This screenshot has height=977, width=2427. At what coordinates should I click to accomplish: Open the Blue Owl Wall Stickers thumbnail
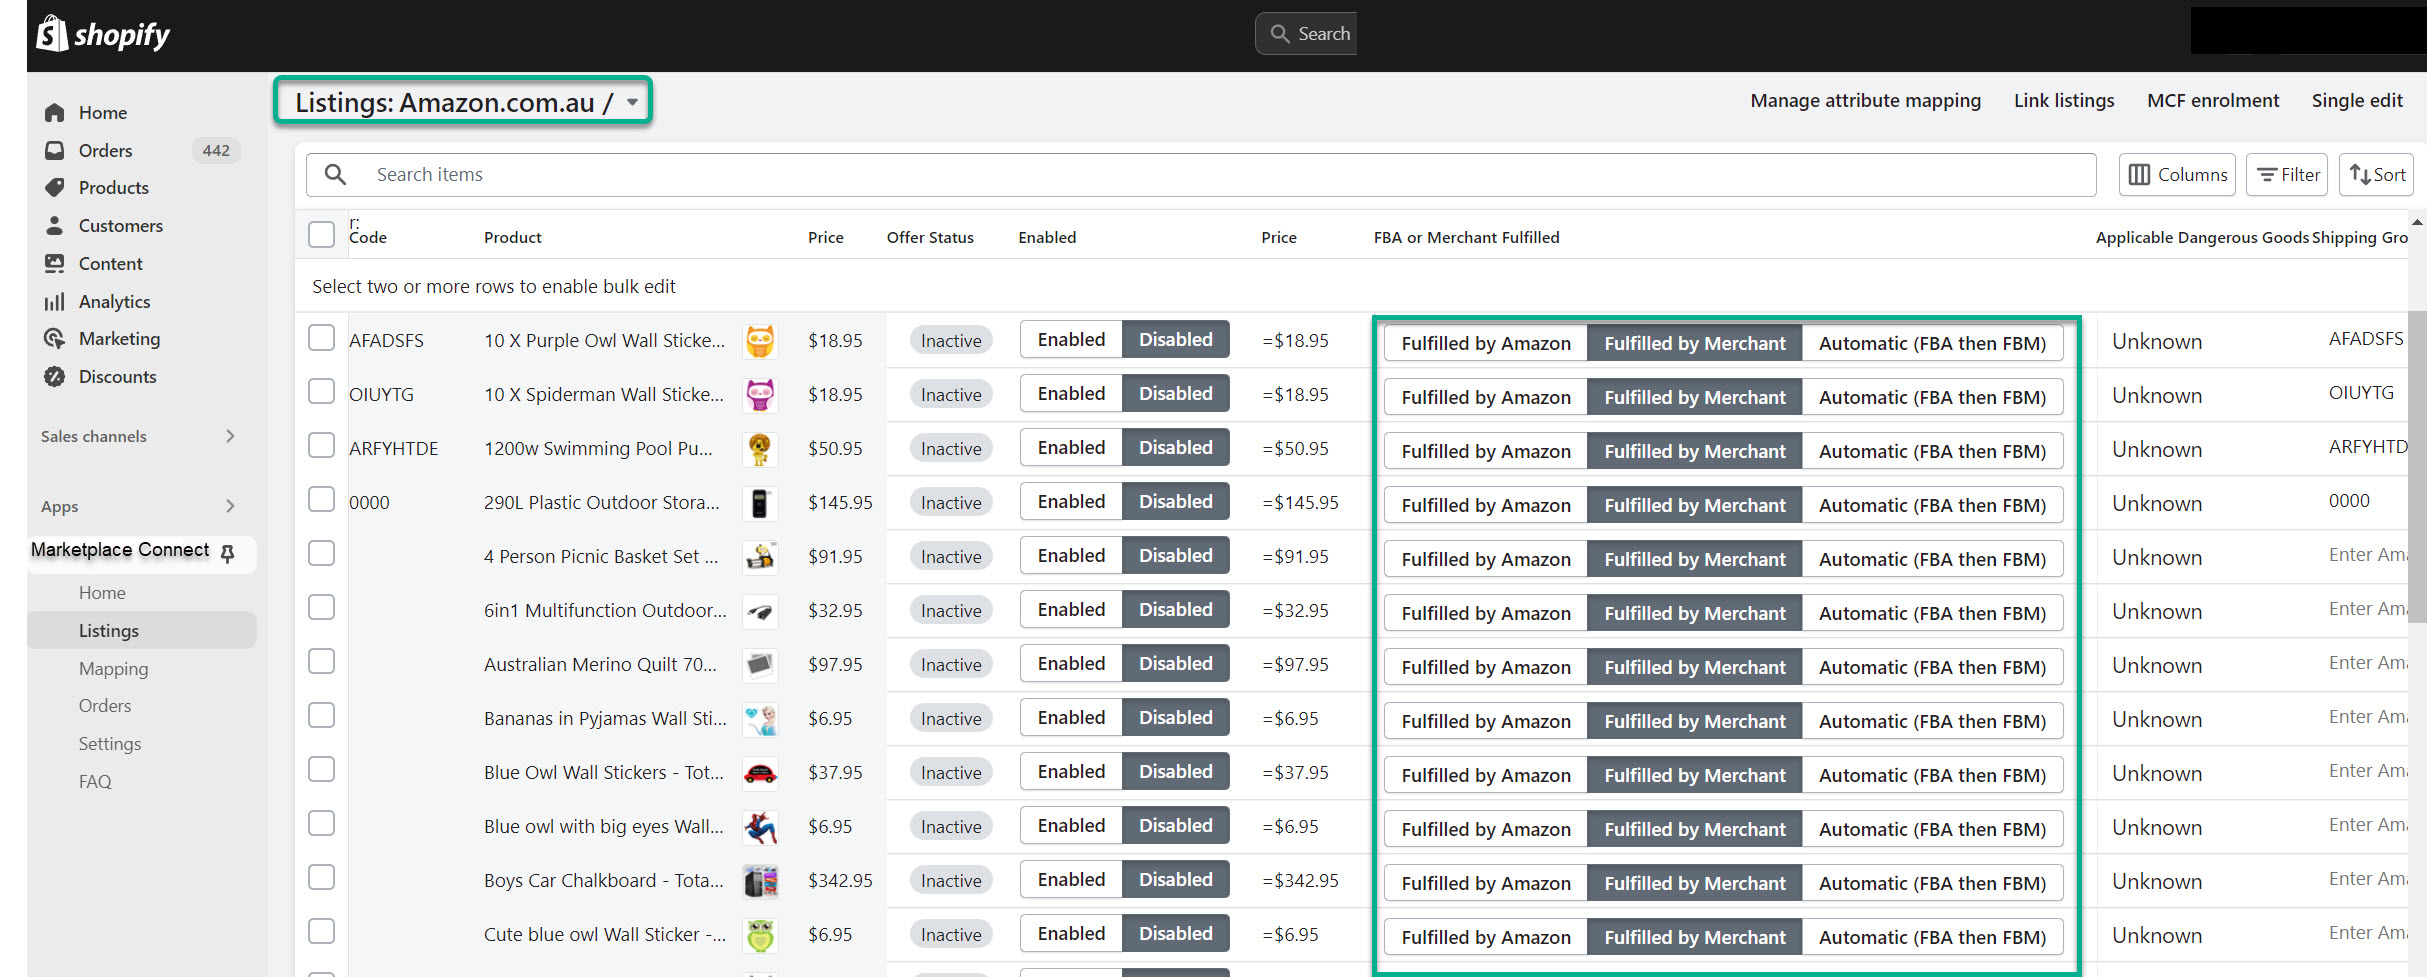[x=760, y=773]
